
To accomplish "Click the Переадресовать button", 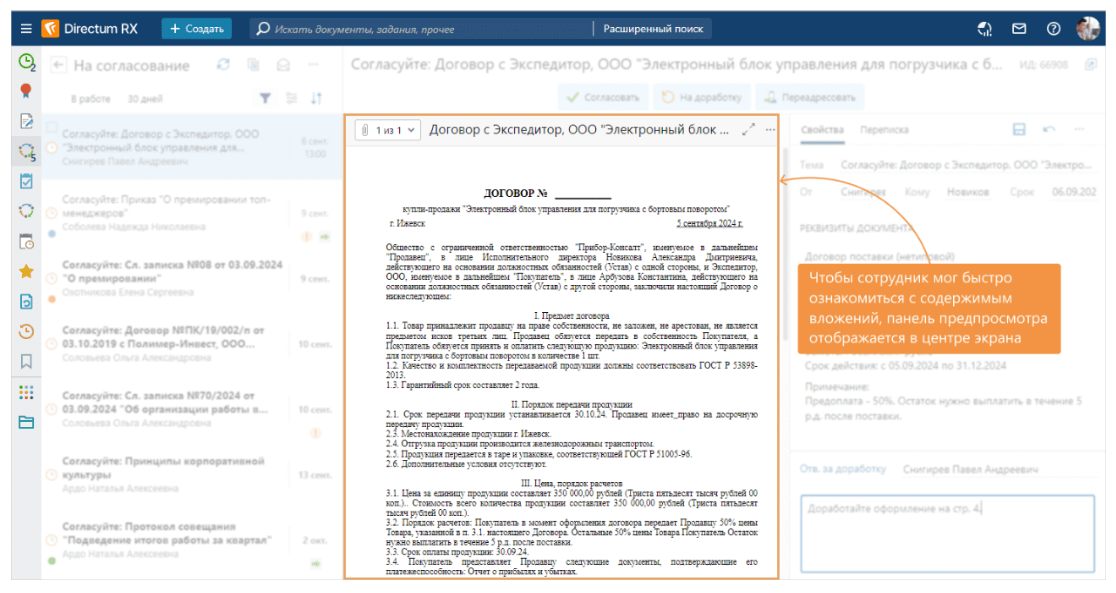I will 811,98.
